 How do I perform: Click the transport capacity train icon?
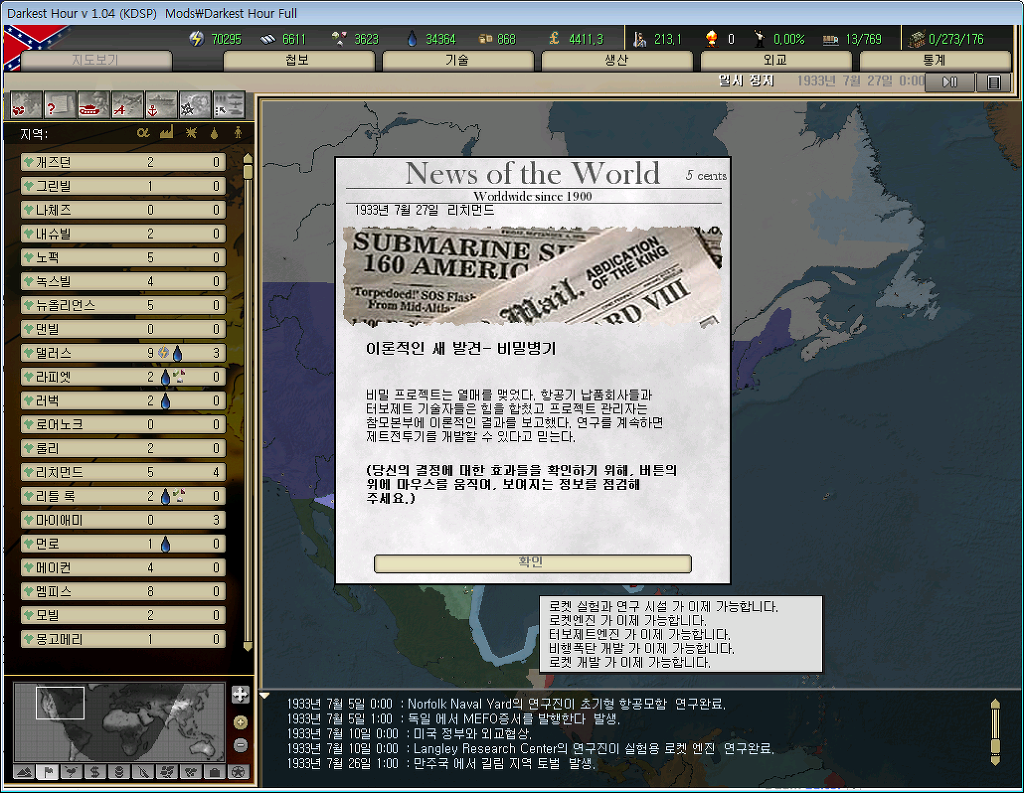coord(831,39)
